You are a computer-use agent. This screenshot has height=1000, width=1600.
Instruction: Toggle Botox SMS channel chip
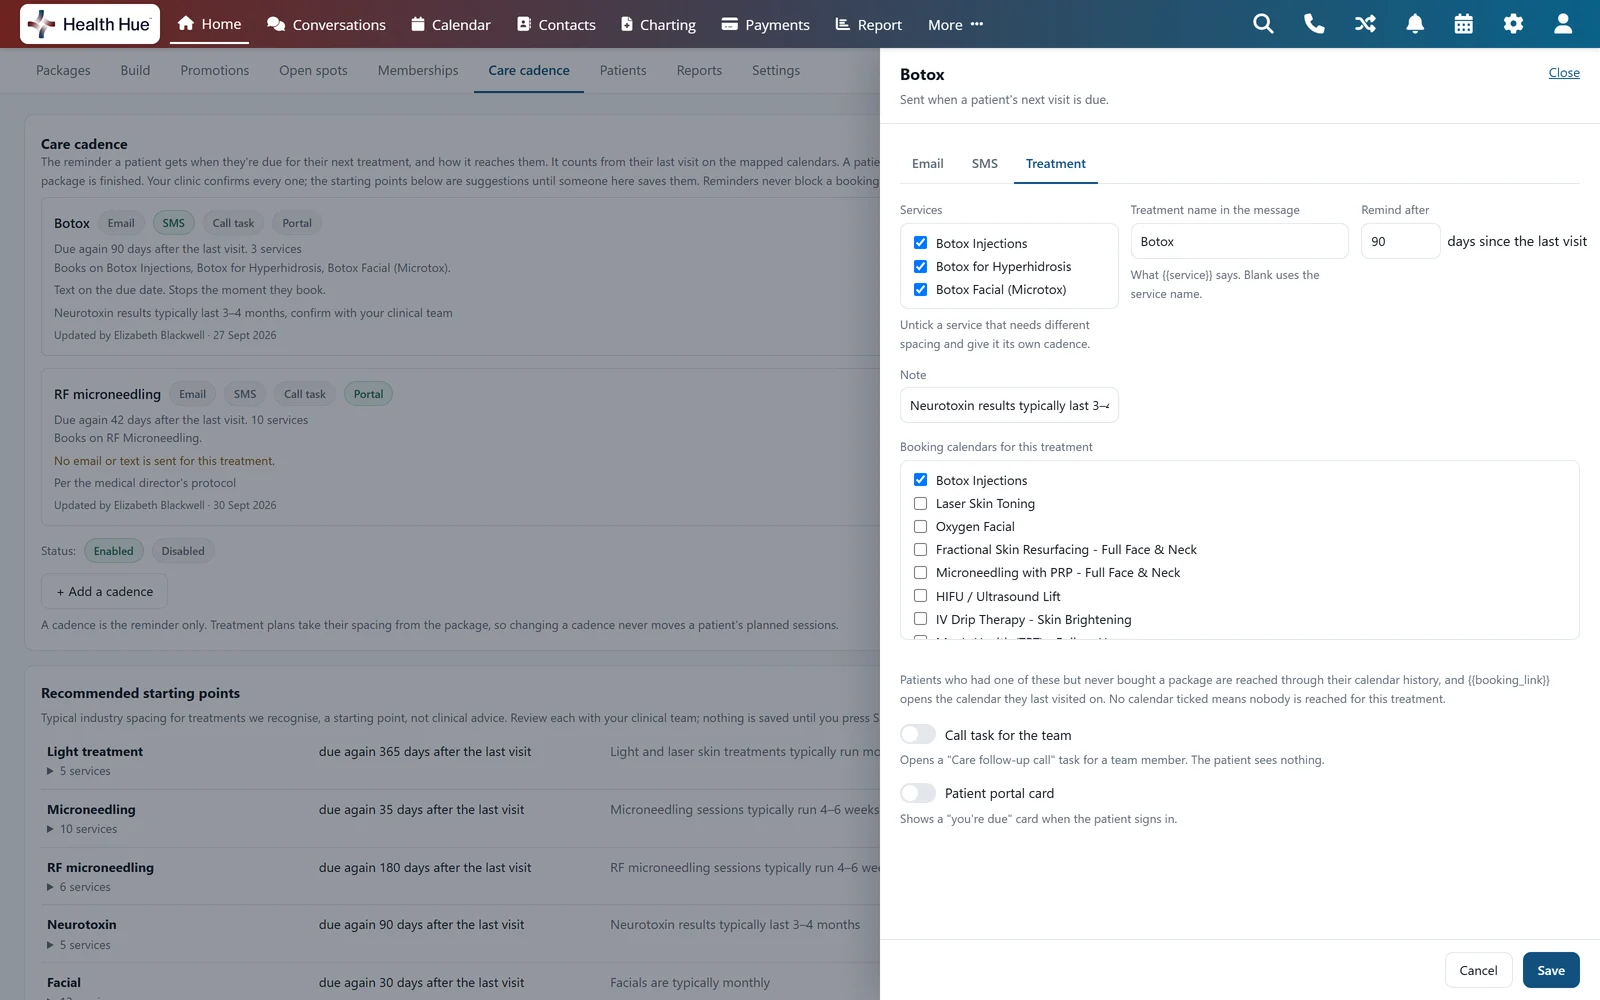point(174,223)
